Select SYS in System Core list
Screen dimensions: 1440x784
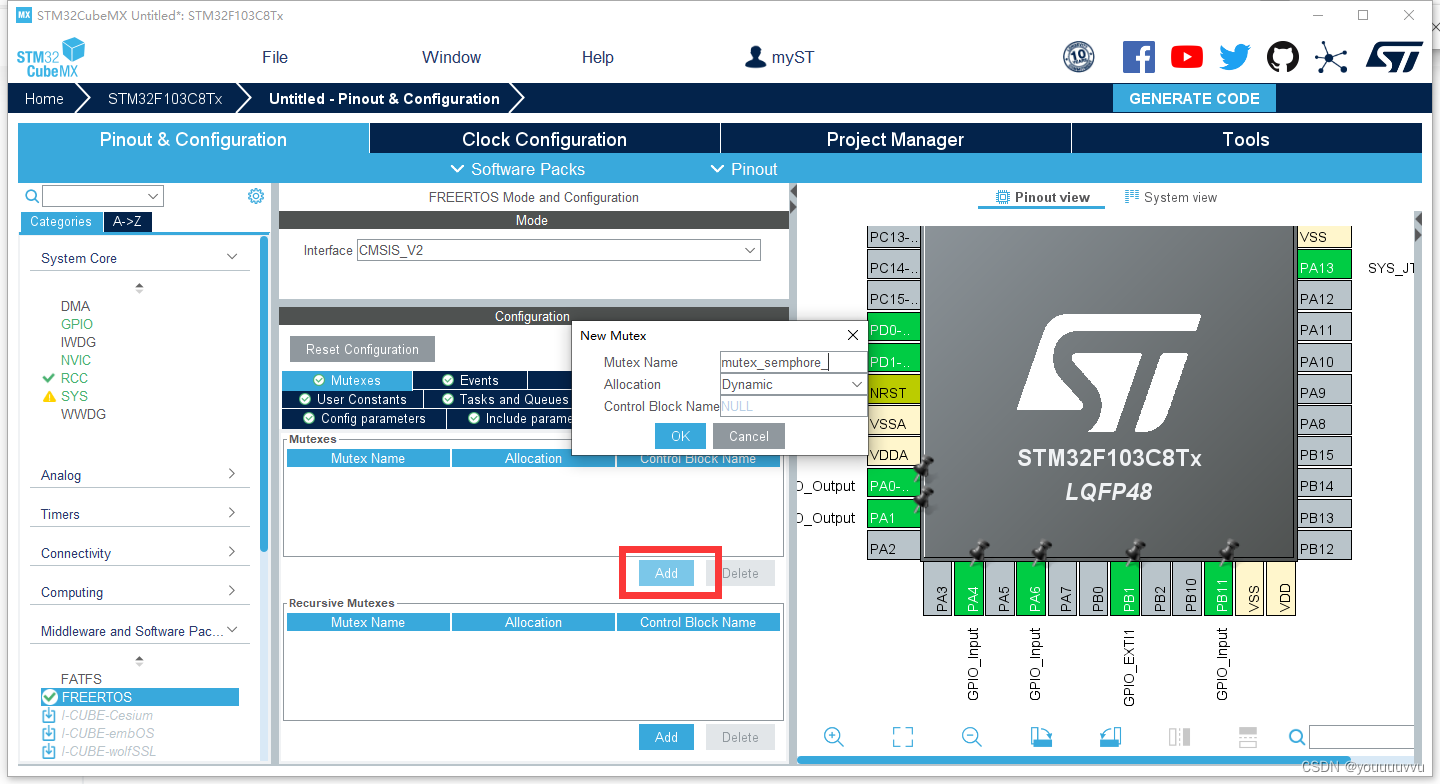75,396
